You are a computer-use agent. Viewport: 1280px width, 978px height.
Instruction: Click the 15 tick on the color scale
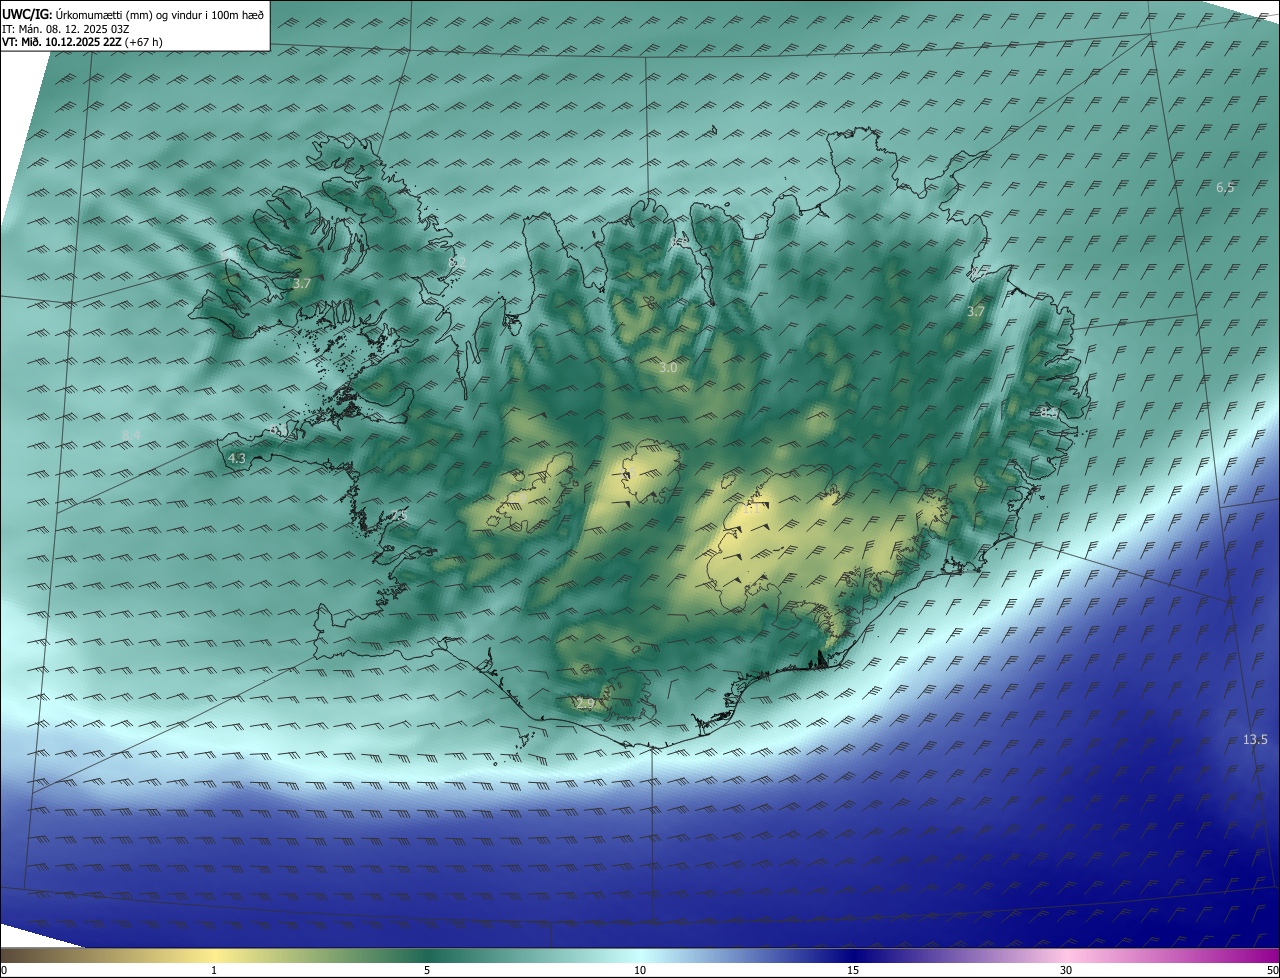(x=853, y=970)
